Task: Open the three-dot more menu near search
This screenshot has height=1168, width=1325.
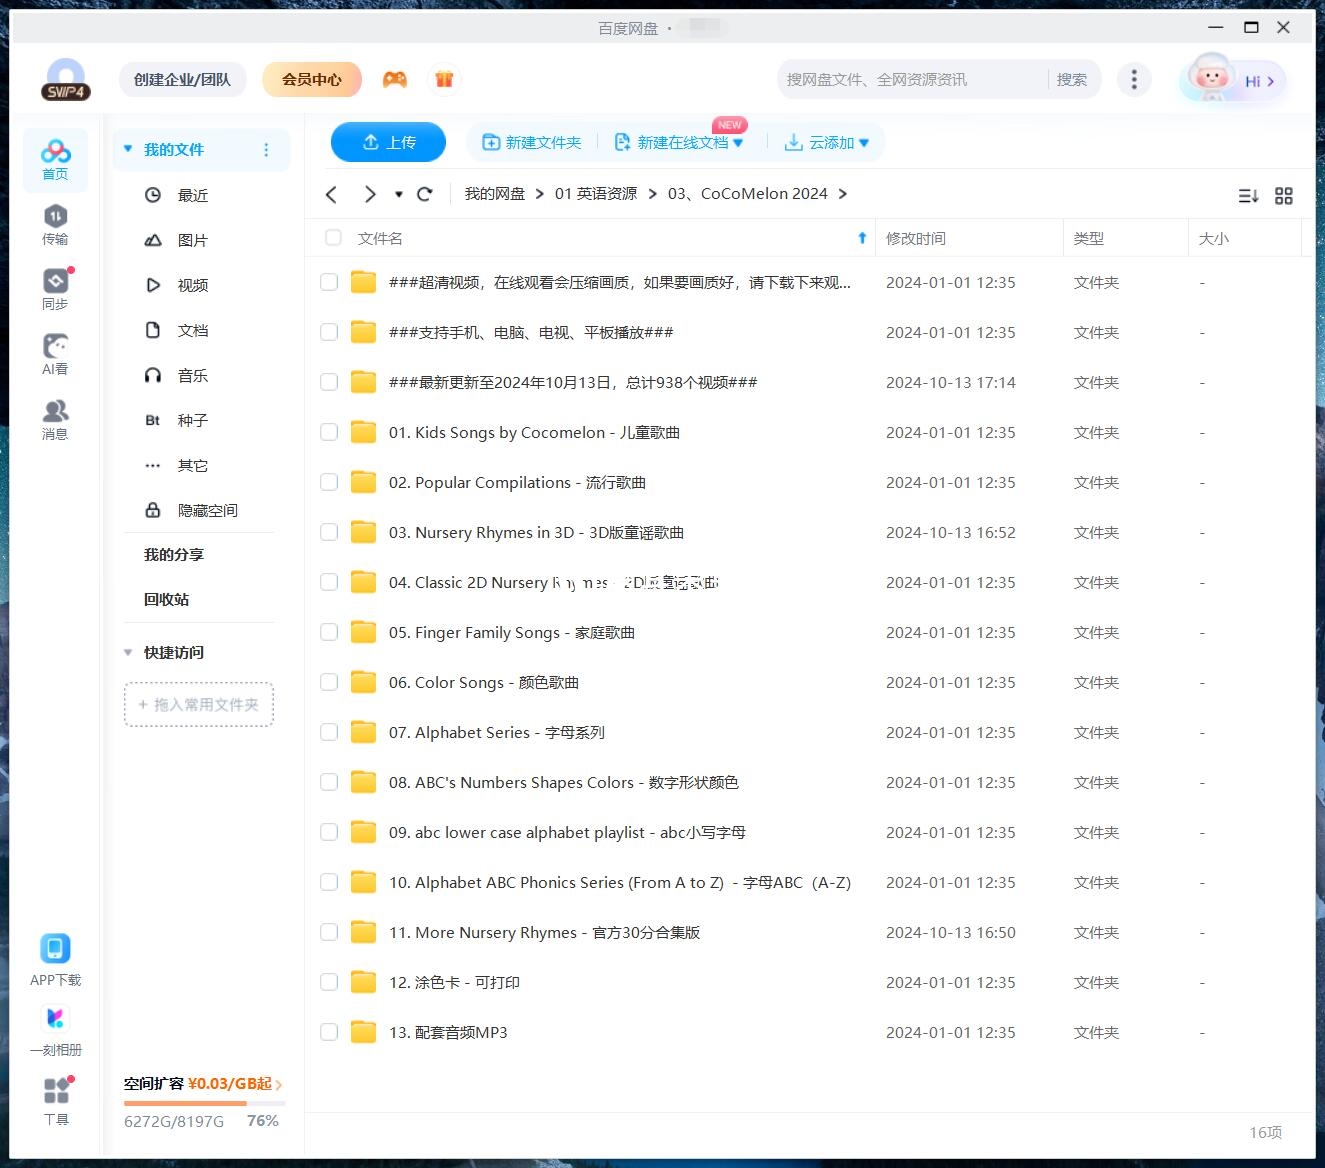Action: tap(1134, 79)
